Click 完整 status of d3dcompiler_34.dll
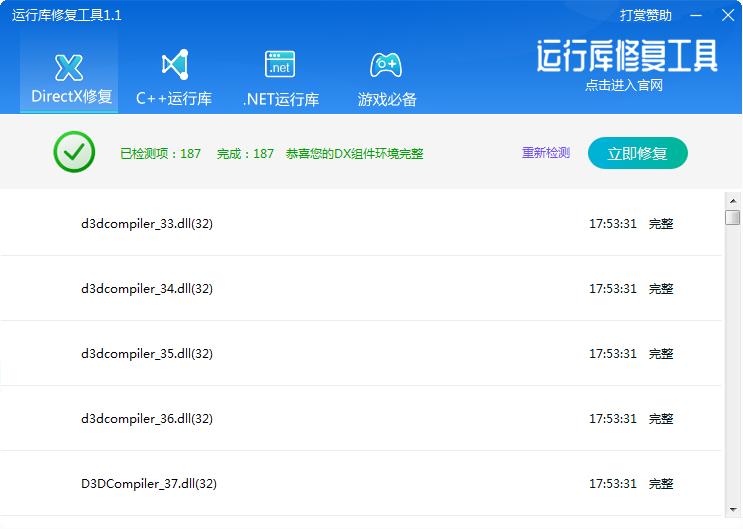Screen dimensions: 743x529 point(661,288)
